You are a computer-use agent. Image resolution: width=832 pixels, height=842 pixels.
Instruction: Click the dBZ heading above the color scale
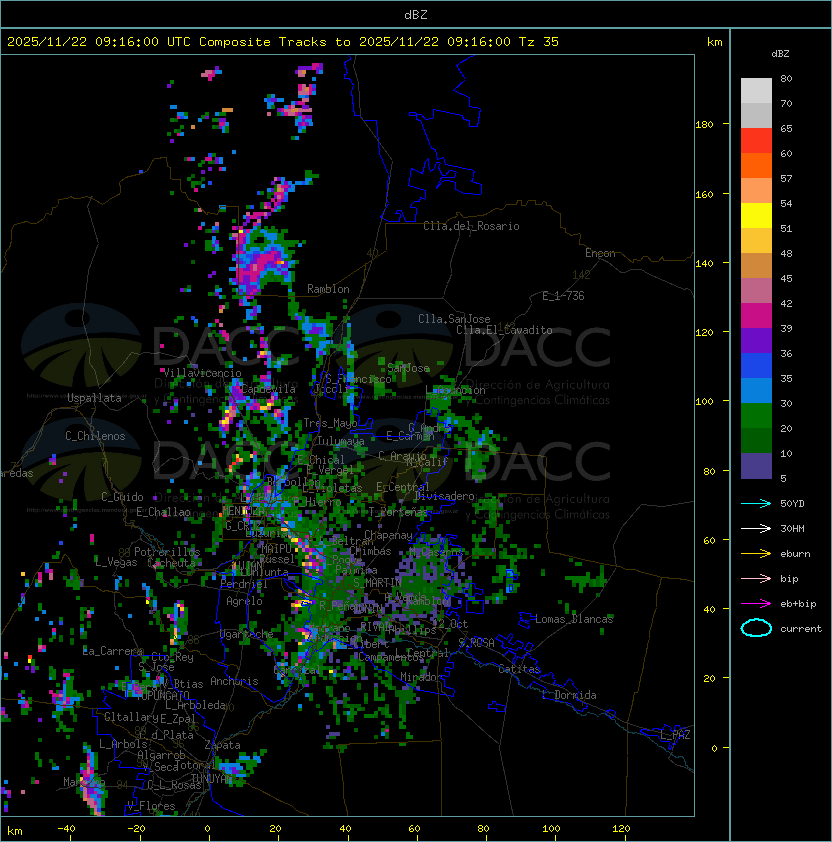pyautogui.click(x=780, y=54)
